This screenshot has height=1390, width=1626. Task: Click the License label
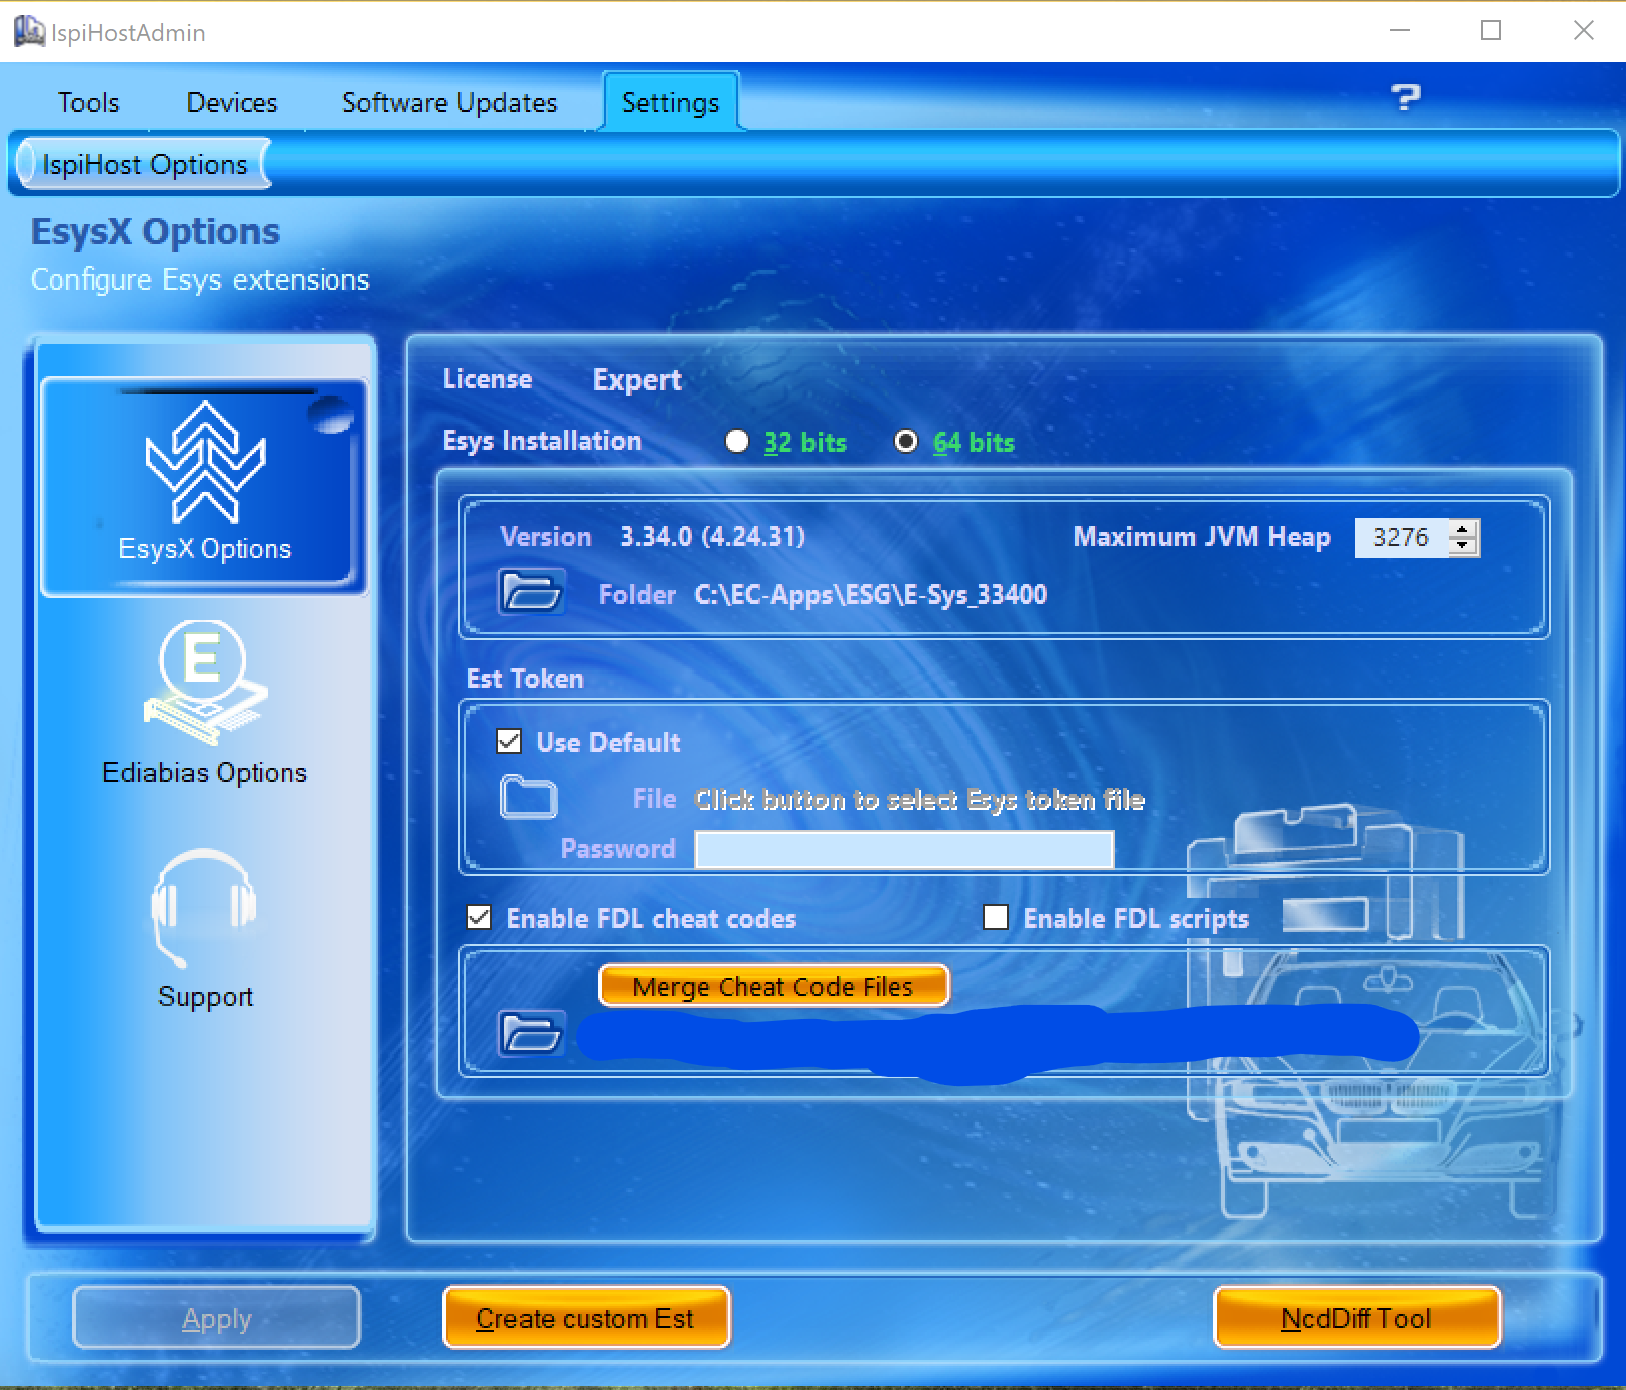(487, 379)
